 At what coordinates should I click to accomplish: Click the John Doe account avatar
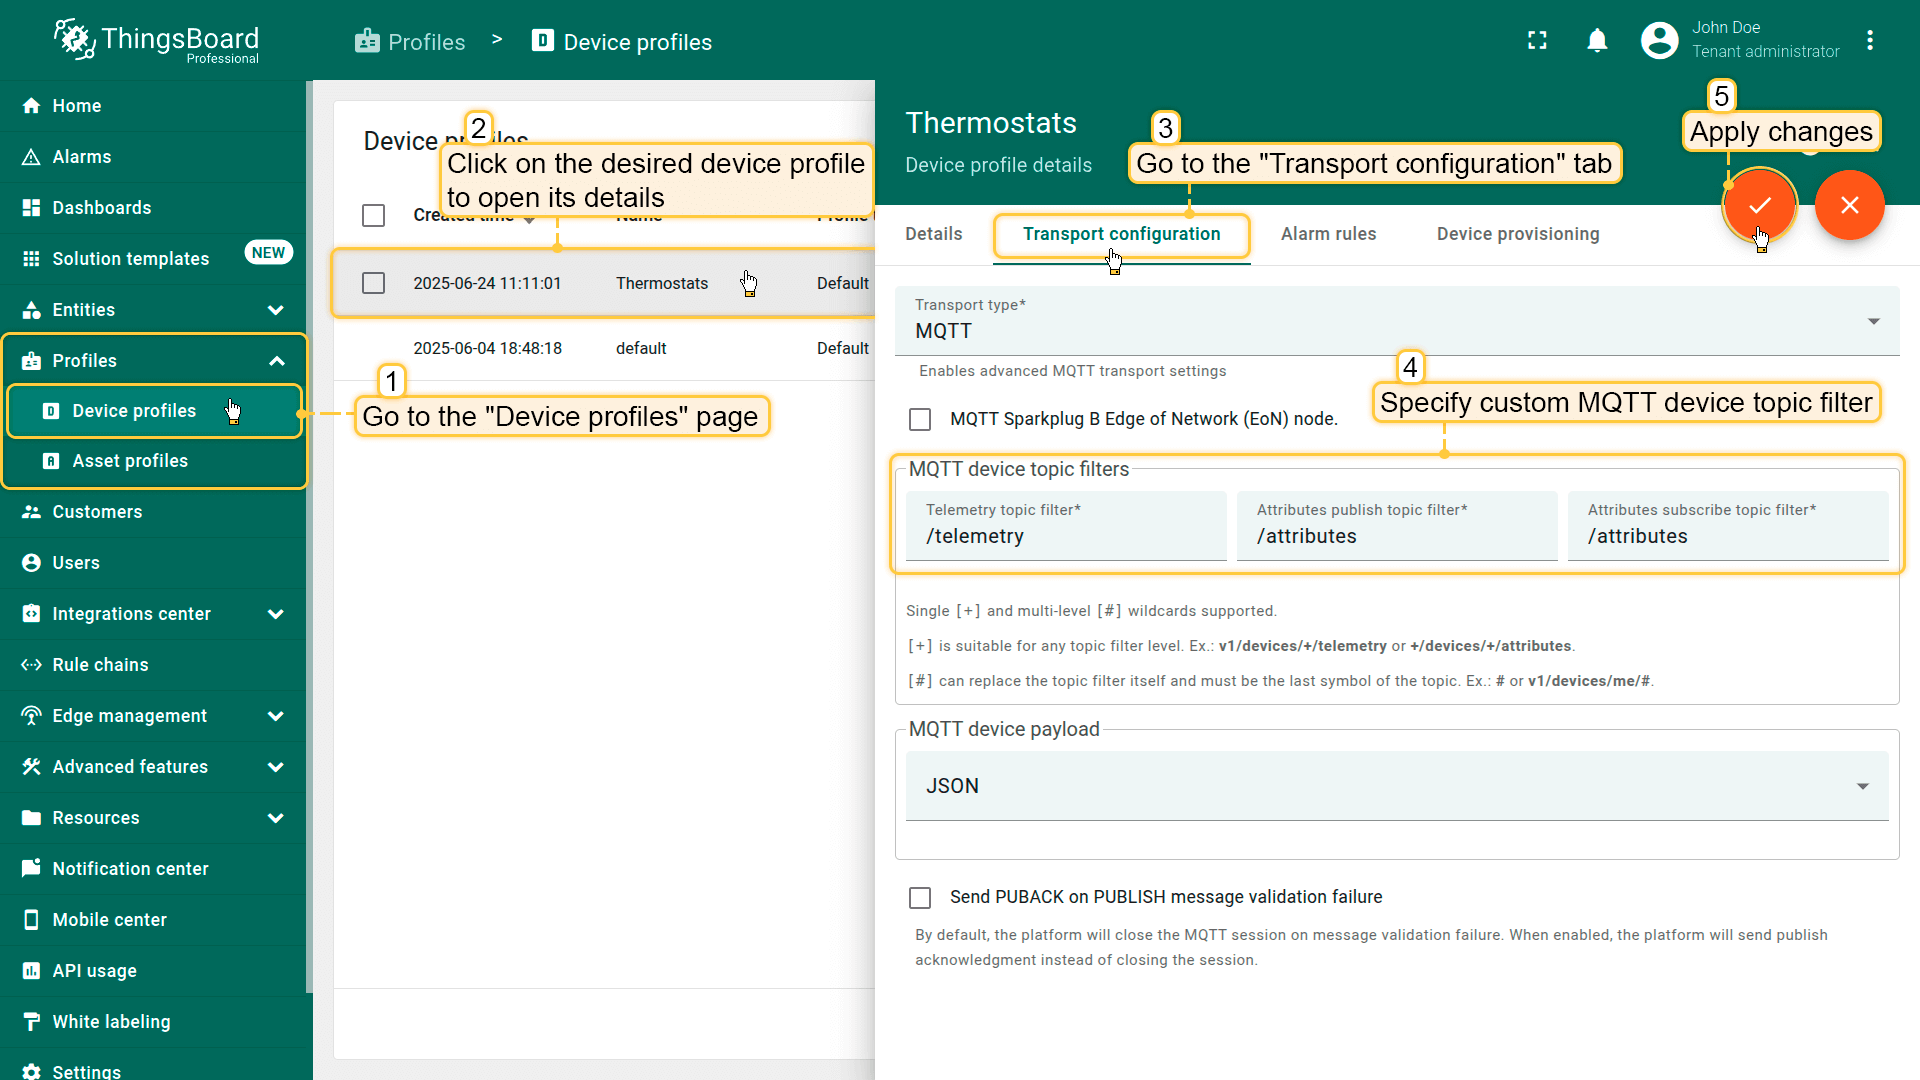coord(1659,40)
